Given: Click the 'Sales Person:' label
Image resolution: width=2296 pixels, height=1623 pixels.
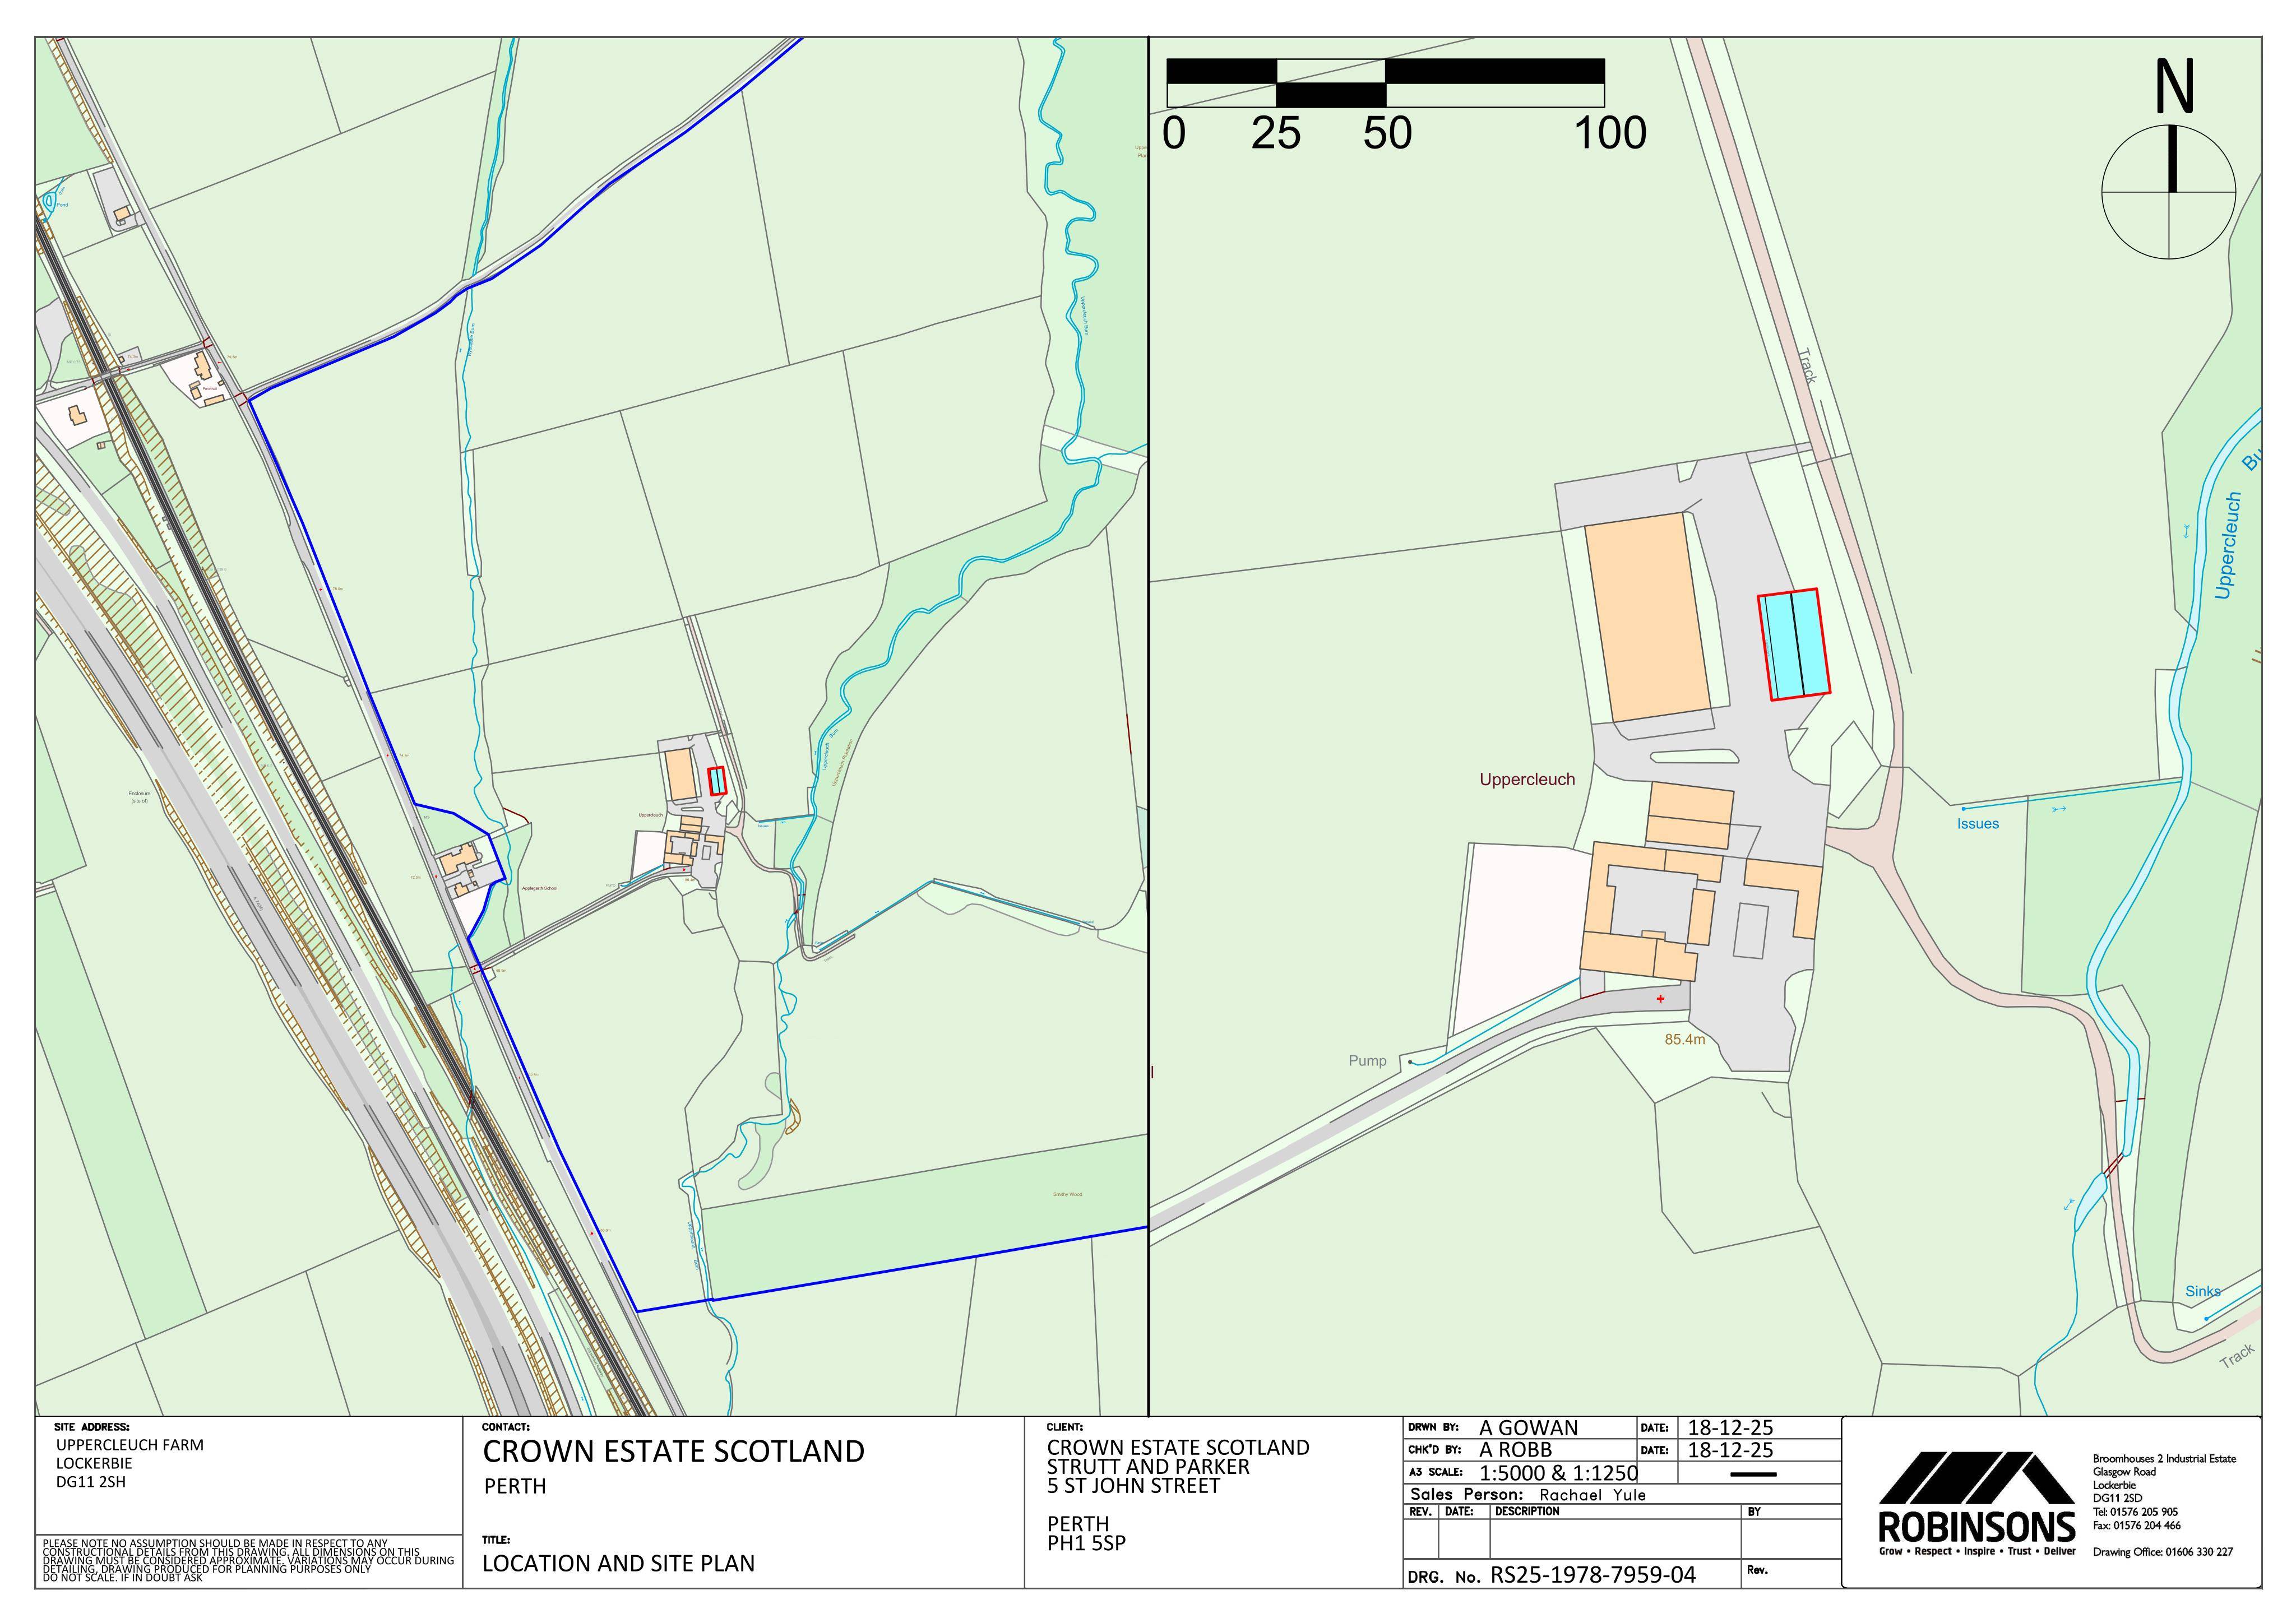Looking at the screenshot, I should click(1467, 1495).
